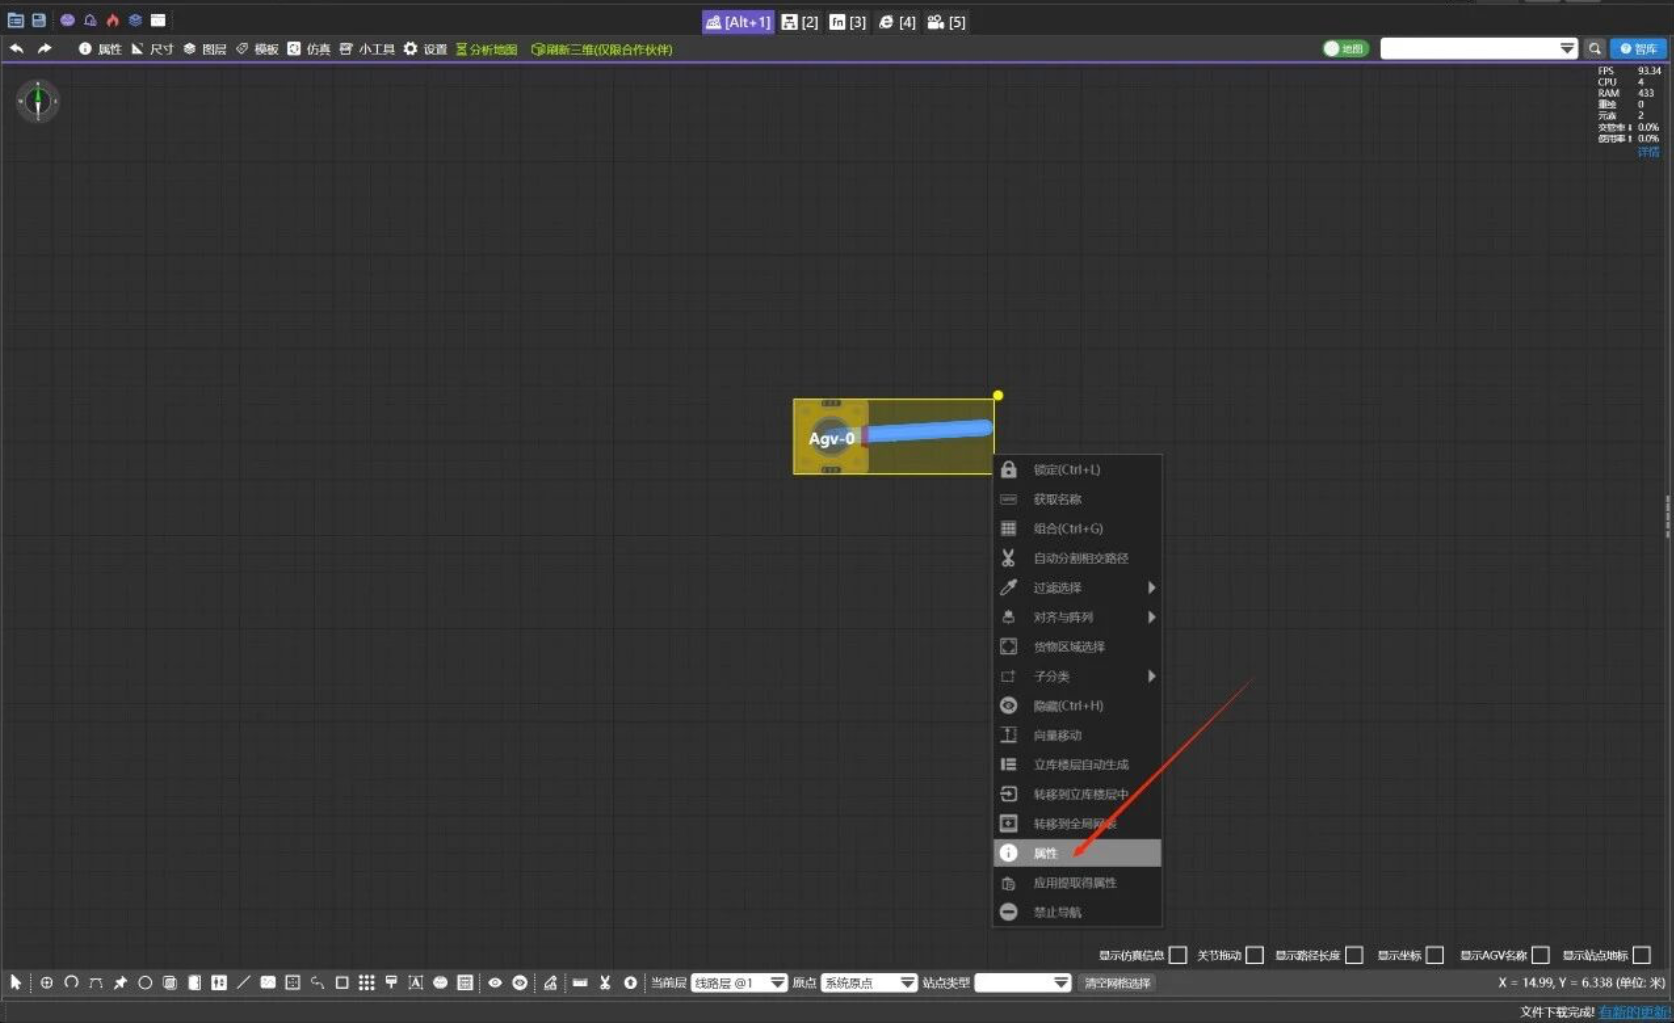Open the 当前层 layer dropdown
The width and height of the screenshot is (1674, 1024).
(x=738, y=983)
